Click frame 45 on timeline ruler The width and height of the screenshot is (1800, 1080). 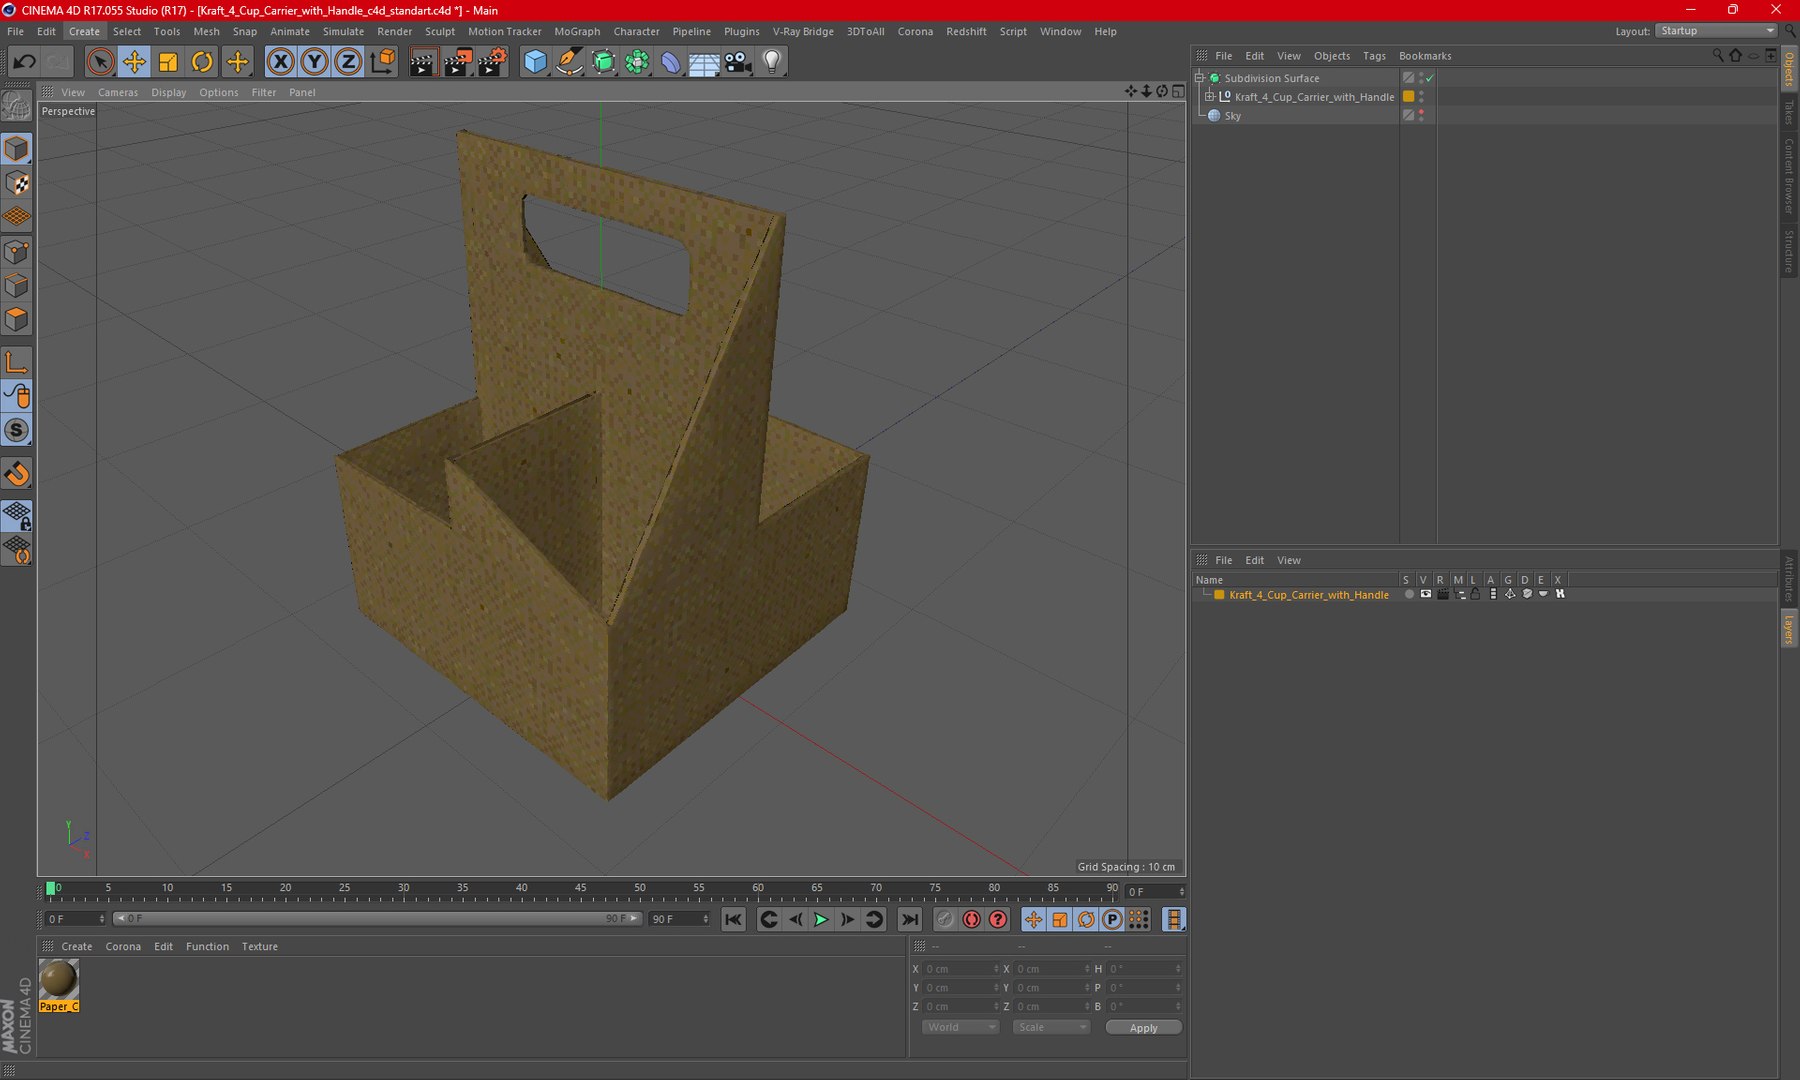[580, 888]
